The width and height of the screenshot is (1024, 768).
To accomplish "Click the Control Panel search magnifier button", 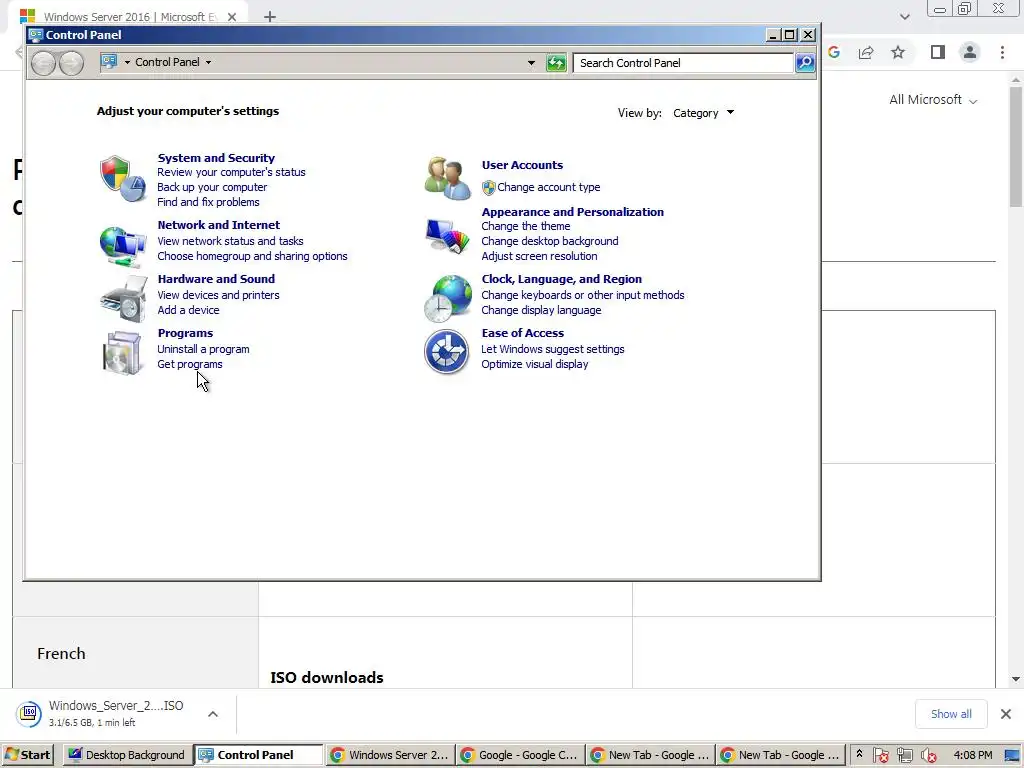I will (805, 63).
